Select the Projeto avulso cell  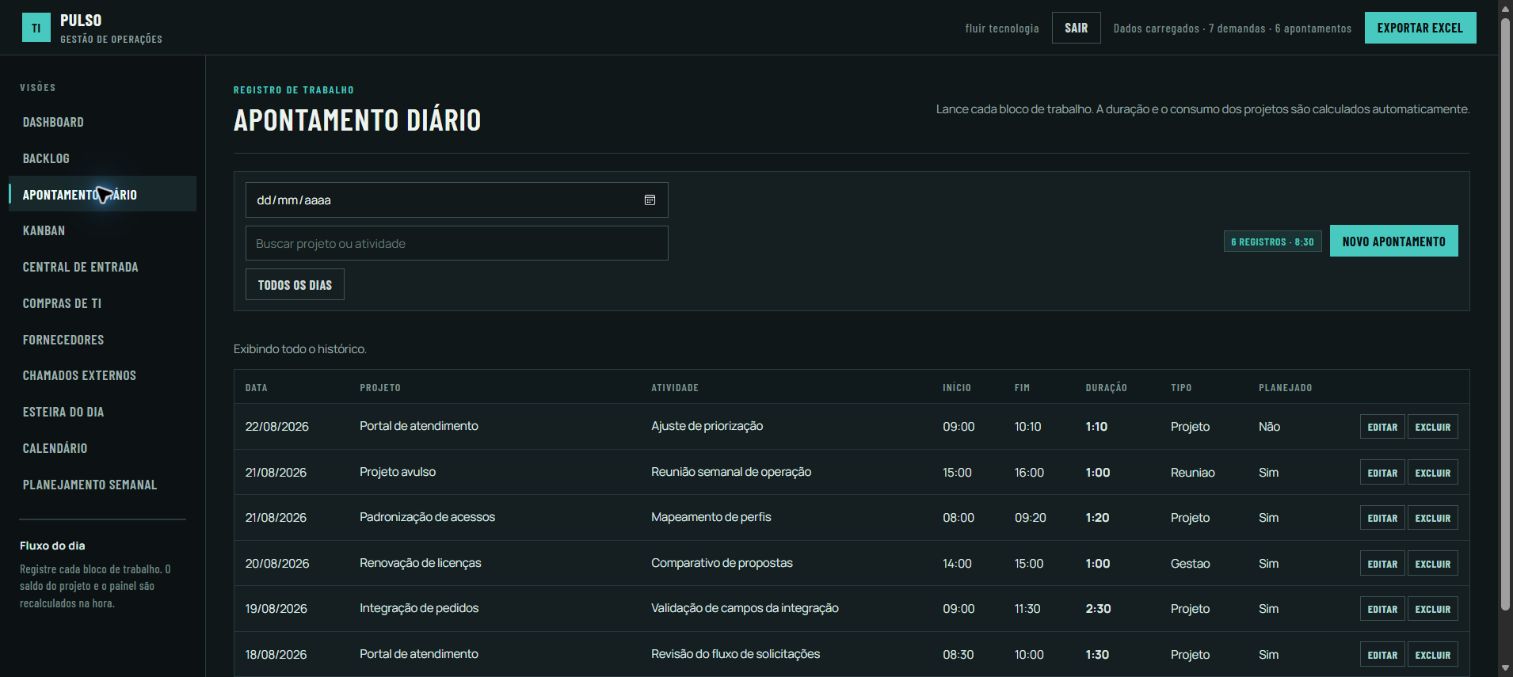coord(398,472)
